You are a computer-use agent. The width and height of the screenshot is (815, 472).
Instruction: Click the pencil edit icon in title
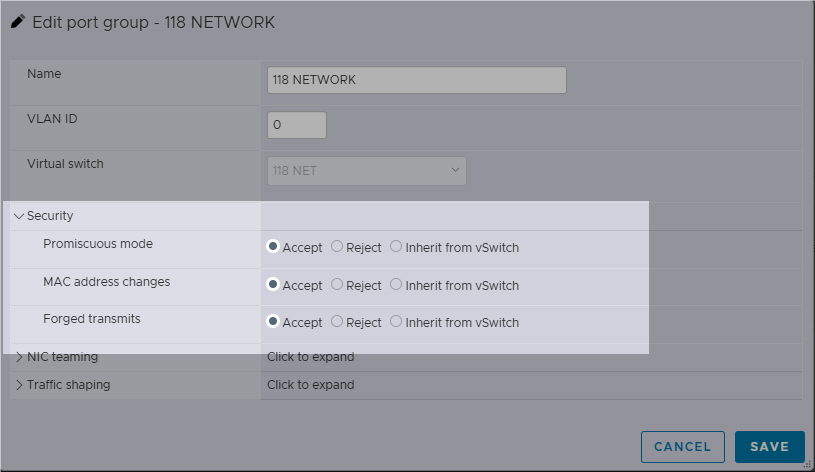(x=18, y=22)
